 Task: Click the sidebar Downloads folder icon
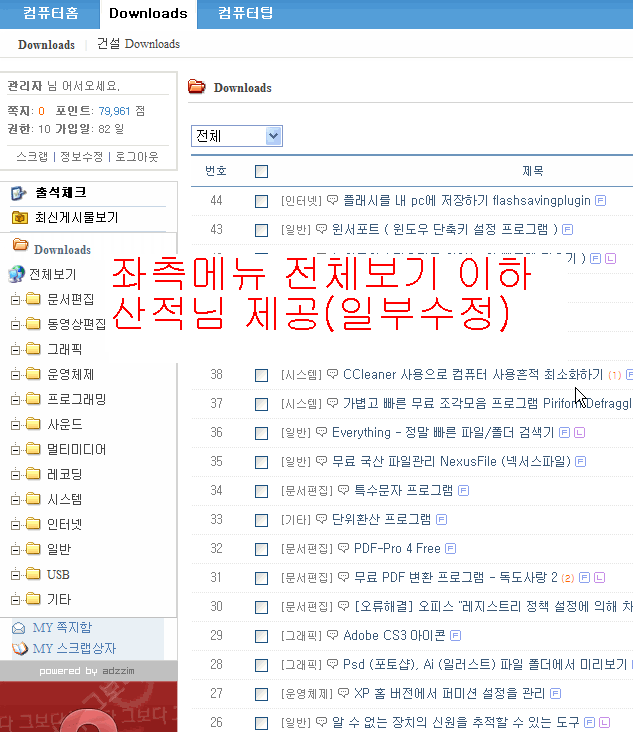tap(20, 244)
